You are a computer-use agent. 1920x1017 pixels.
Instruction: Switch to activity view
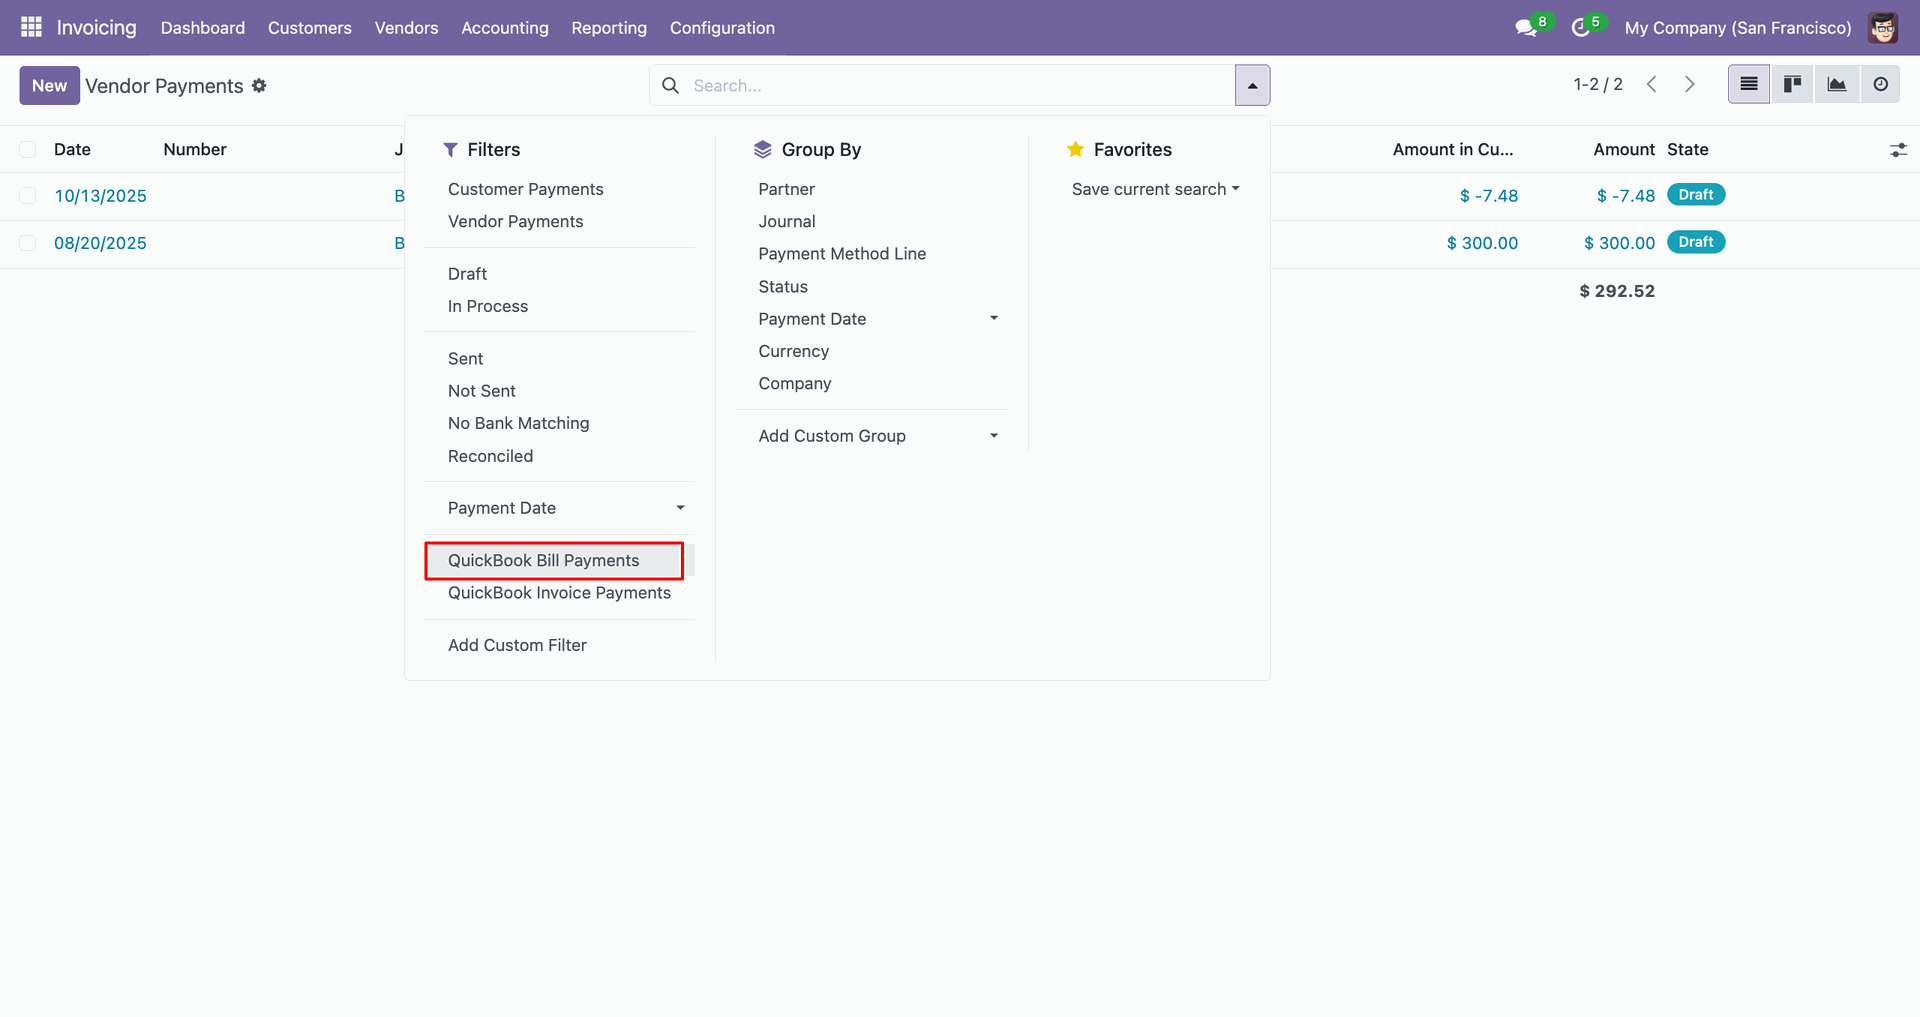[x=1880, y=85]
